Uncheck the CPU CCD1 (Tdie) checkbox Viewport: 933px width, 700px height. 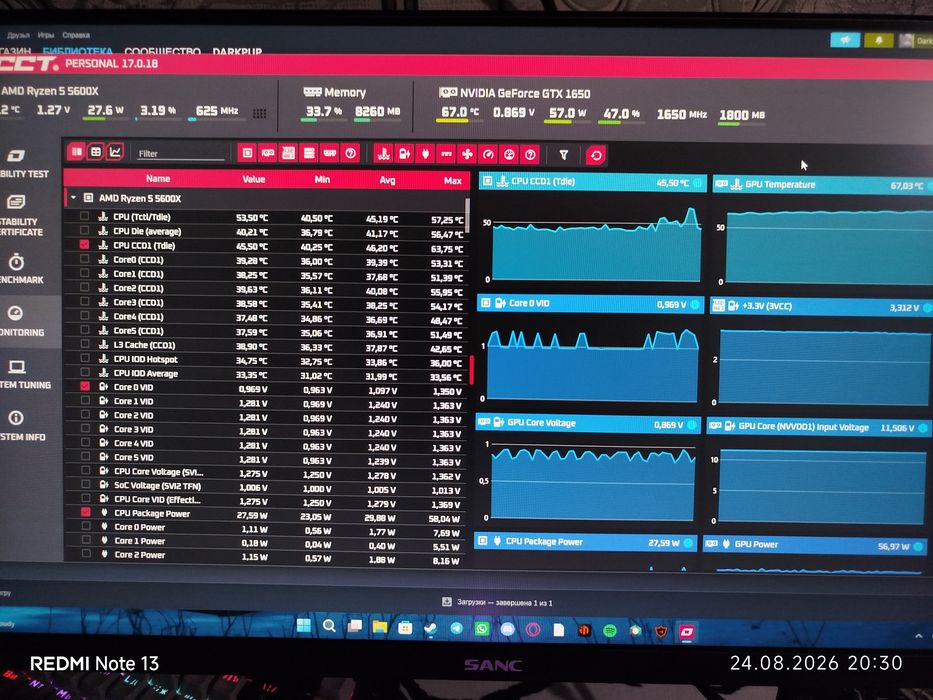[84, 245]
